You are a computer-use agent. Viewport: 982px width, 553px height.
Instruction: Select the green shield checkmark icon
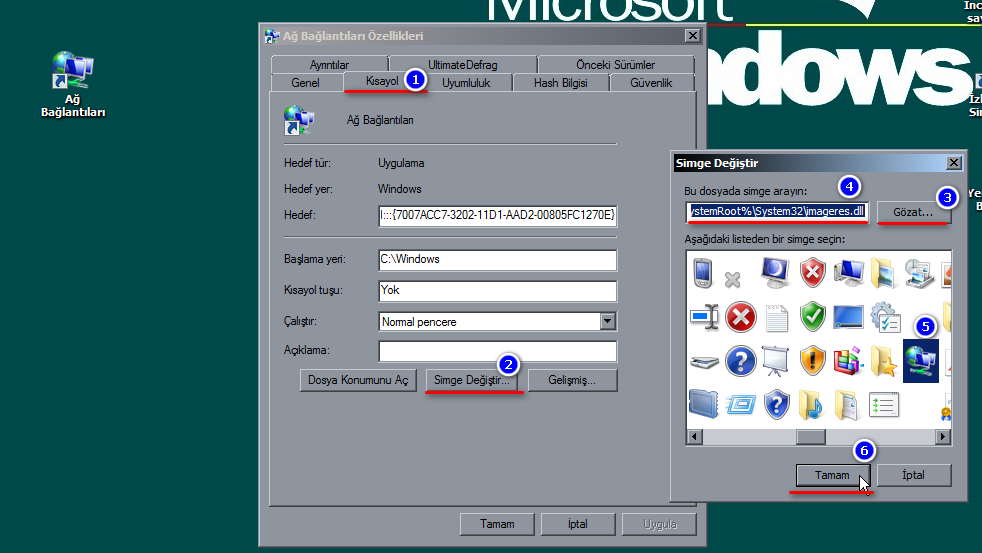[x=812, y=317]
